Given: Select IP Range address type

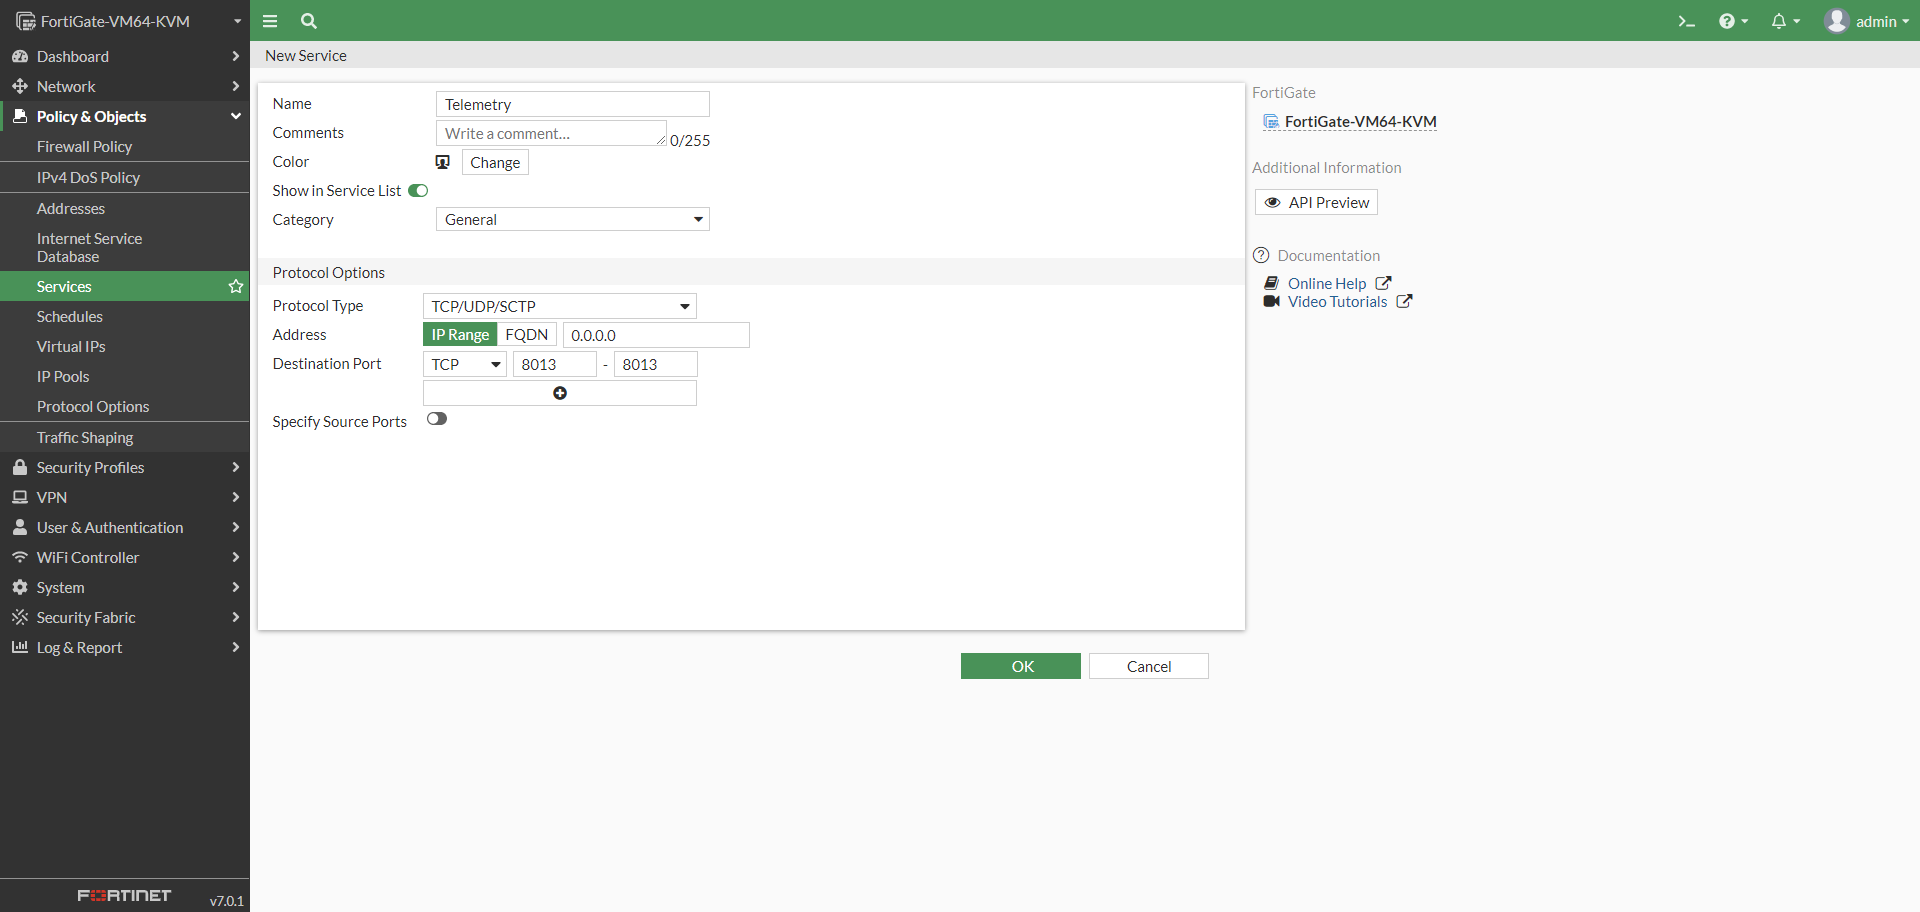Looking at the screenshot, I should pyautogui.click(x=460, y=335).
